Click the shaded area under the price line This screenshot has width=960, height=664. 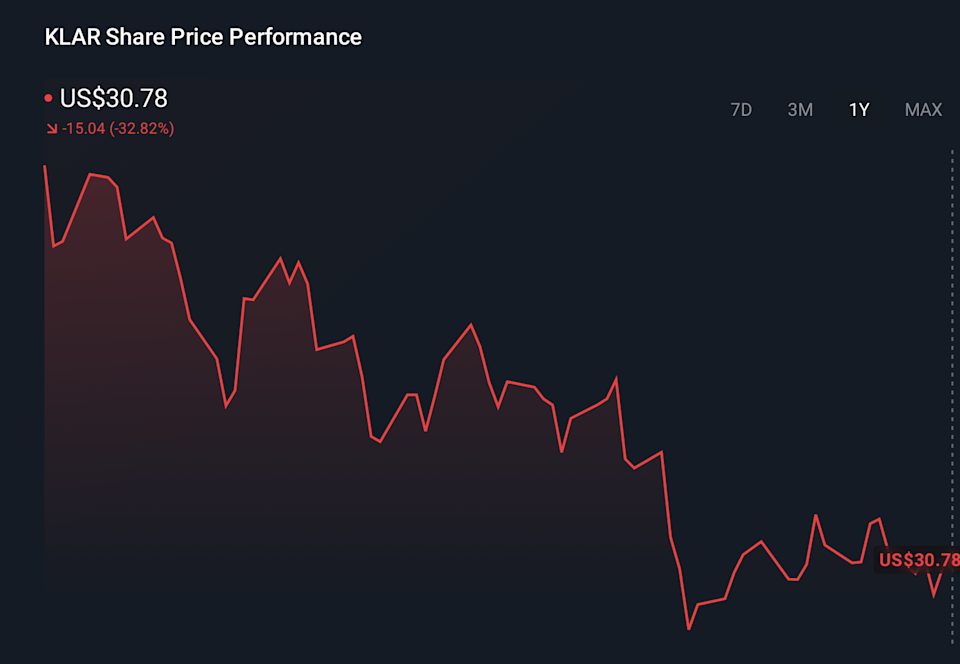tap(300, 500)
